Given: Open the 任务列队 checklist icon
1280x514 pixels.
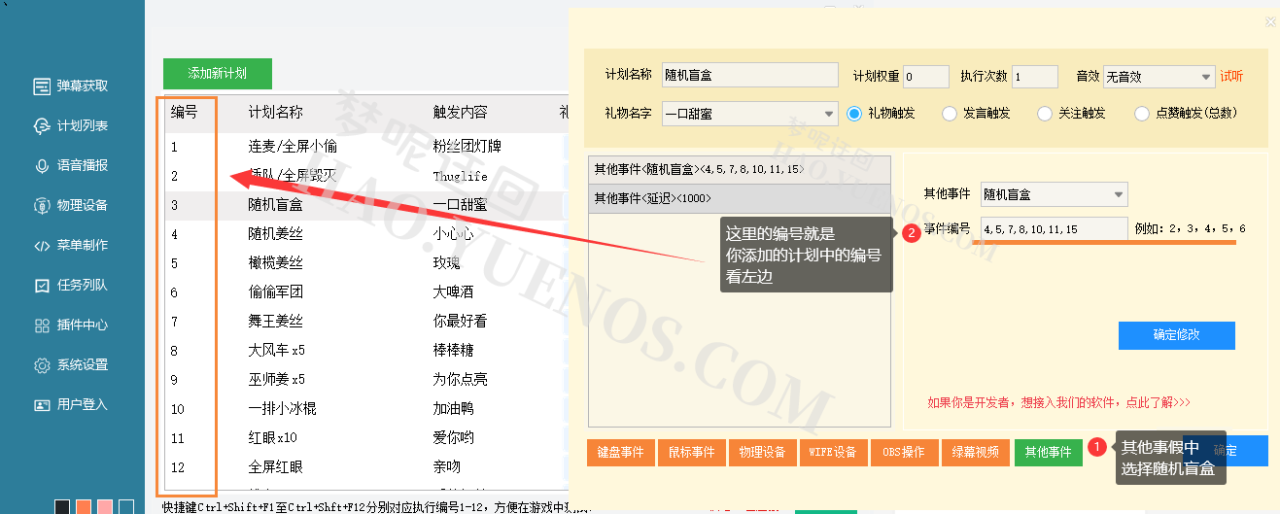Looking at the screenshot, I should click(41, 286).
